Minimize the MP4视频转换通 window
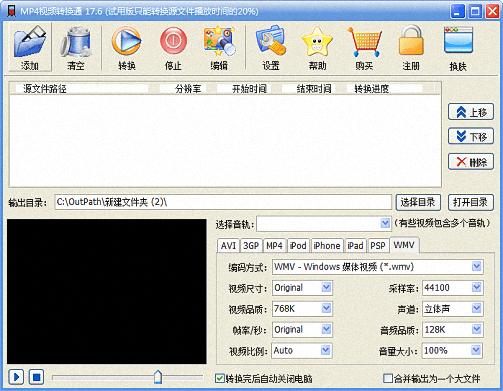The width and height of the screenshot is (503, 391). tap(457, 12)
